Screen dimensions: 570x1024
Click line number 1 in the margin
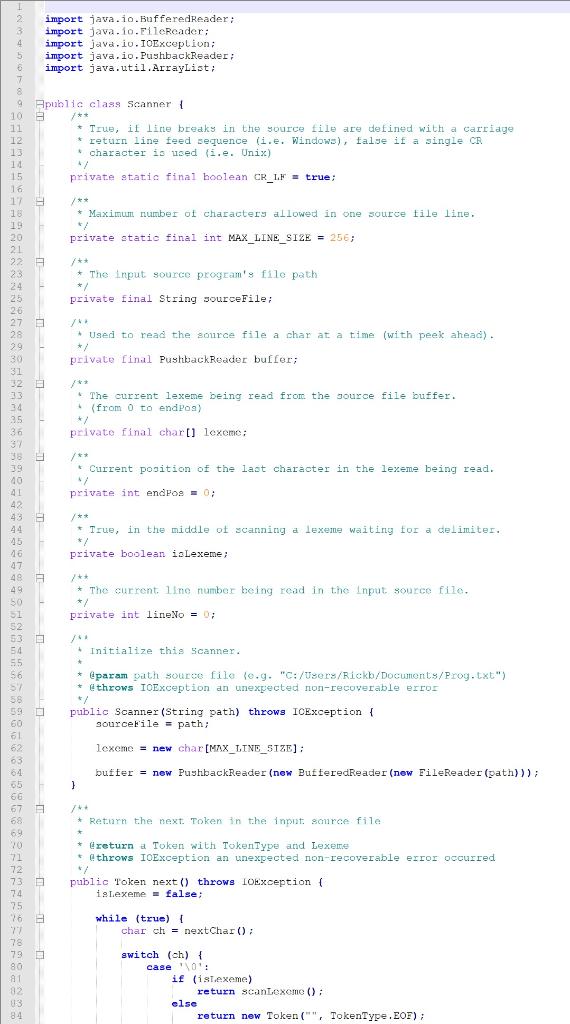point(20,7)
